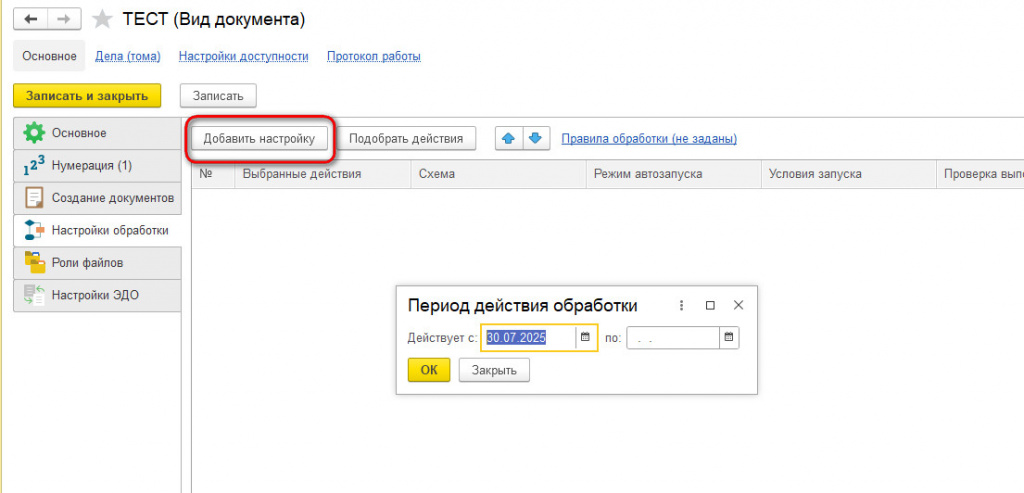Open Протокол работы link
This screenshot has width=1024, height=493.
click(x=374, y=56)
